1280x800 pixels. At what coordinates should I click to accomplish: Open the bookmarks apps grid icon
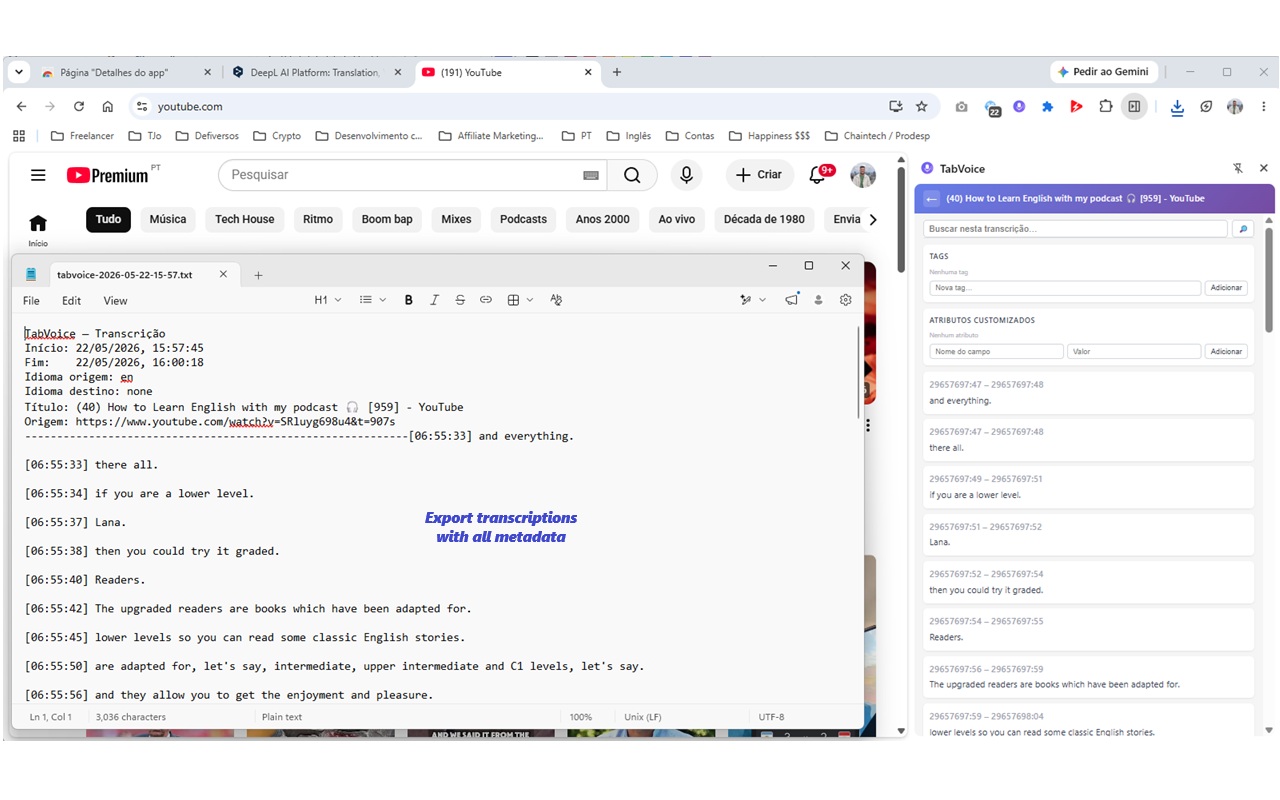coord(19,136)
